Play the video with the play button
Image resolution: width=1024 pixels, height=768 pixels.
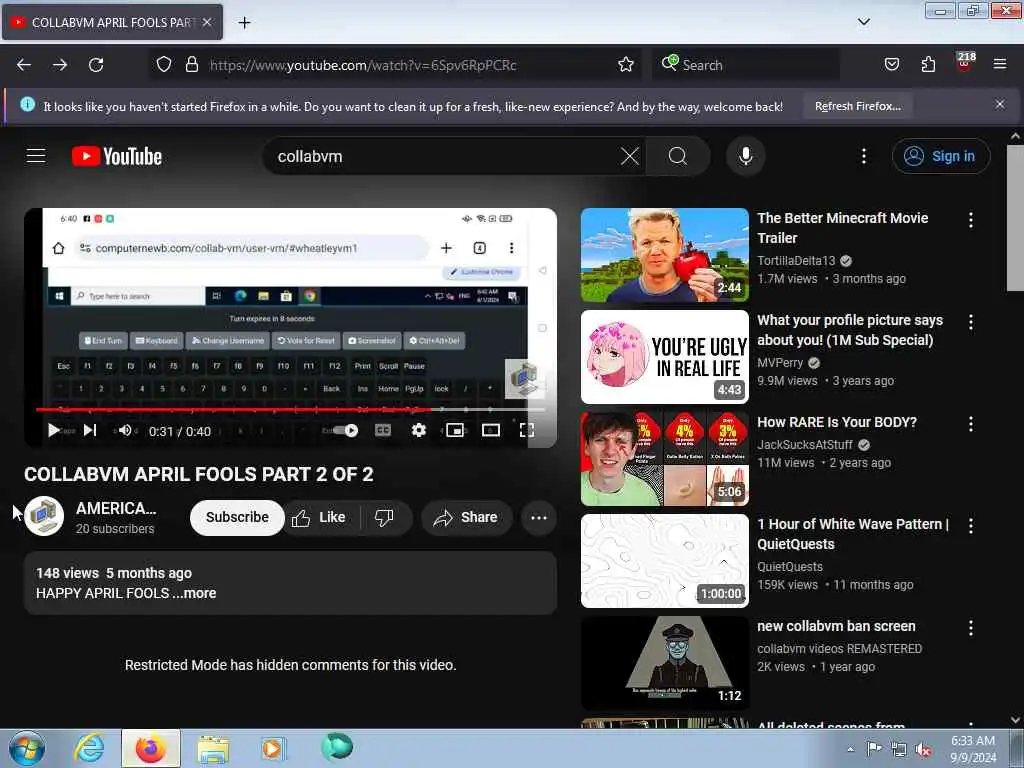click(x=54, y=430)
